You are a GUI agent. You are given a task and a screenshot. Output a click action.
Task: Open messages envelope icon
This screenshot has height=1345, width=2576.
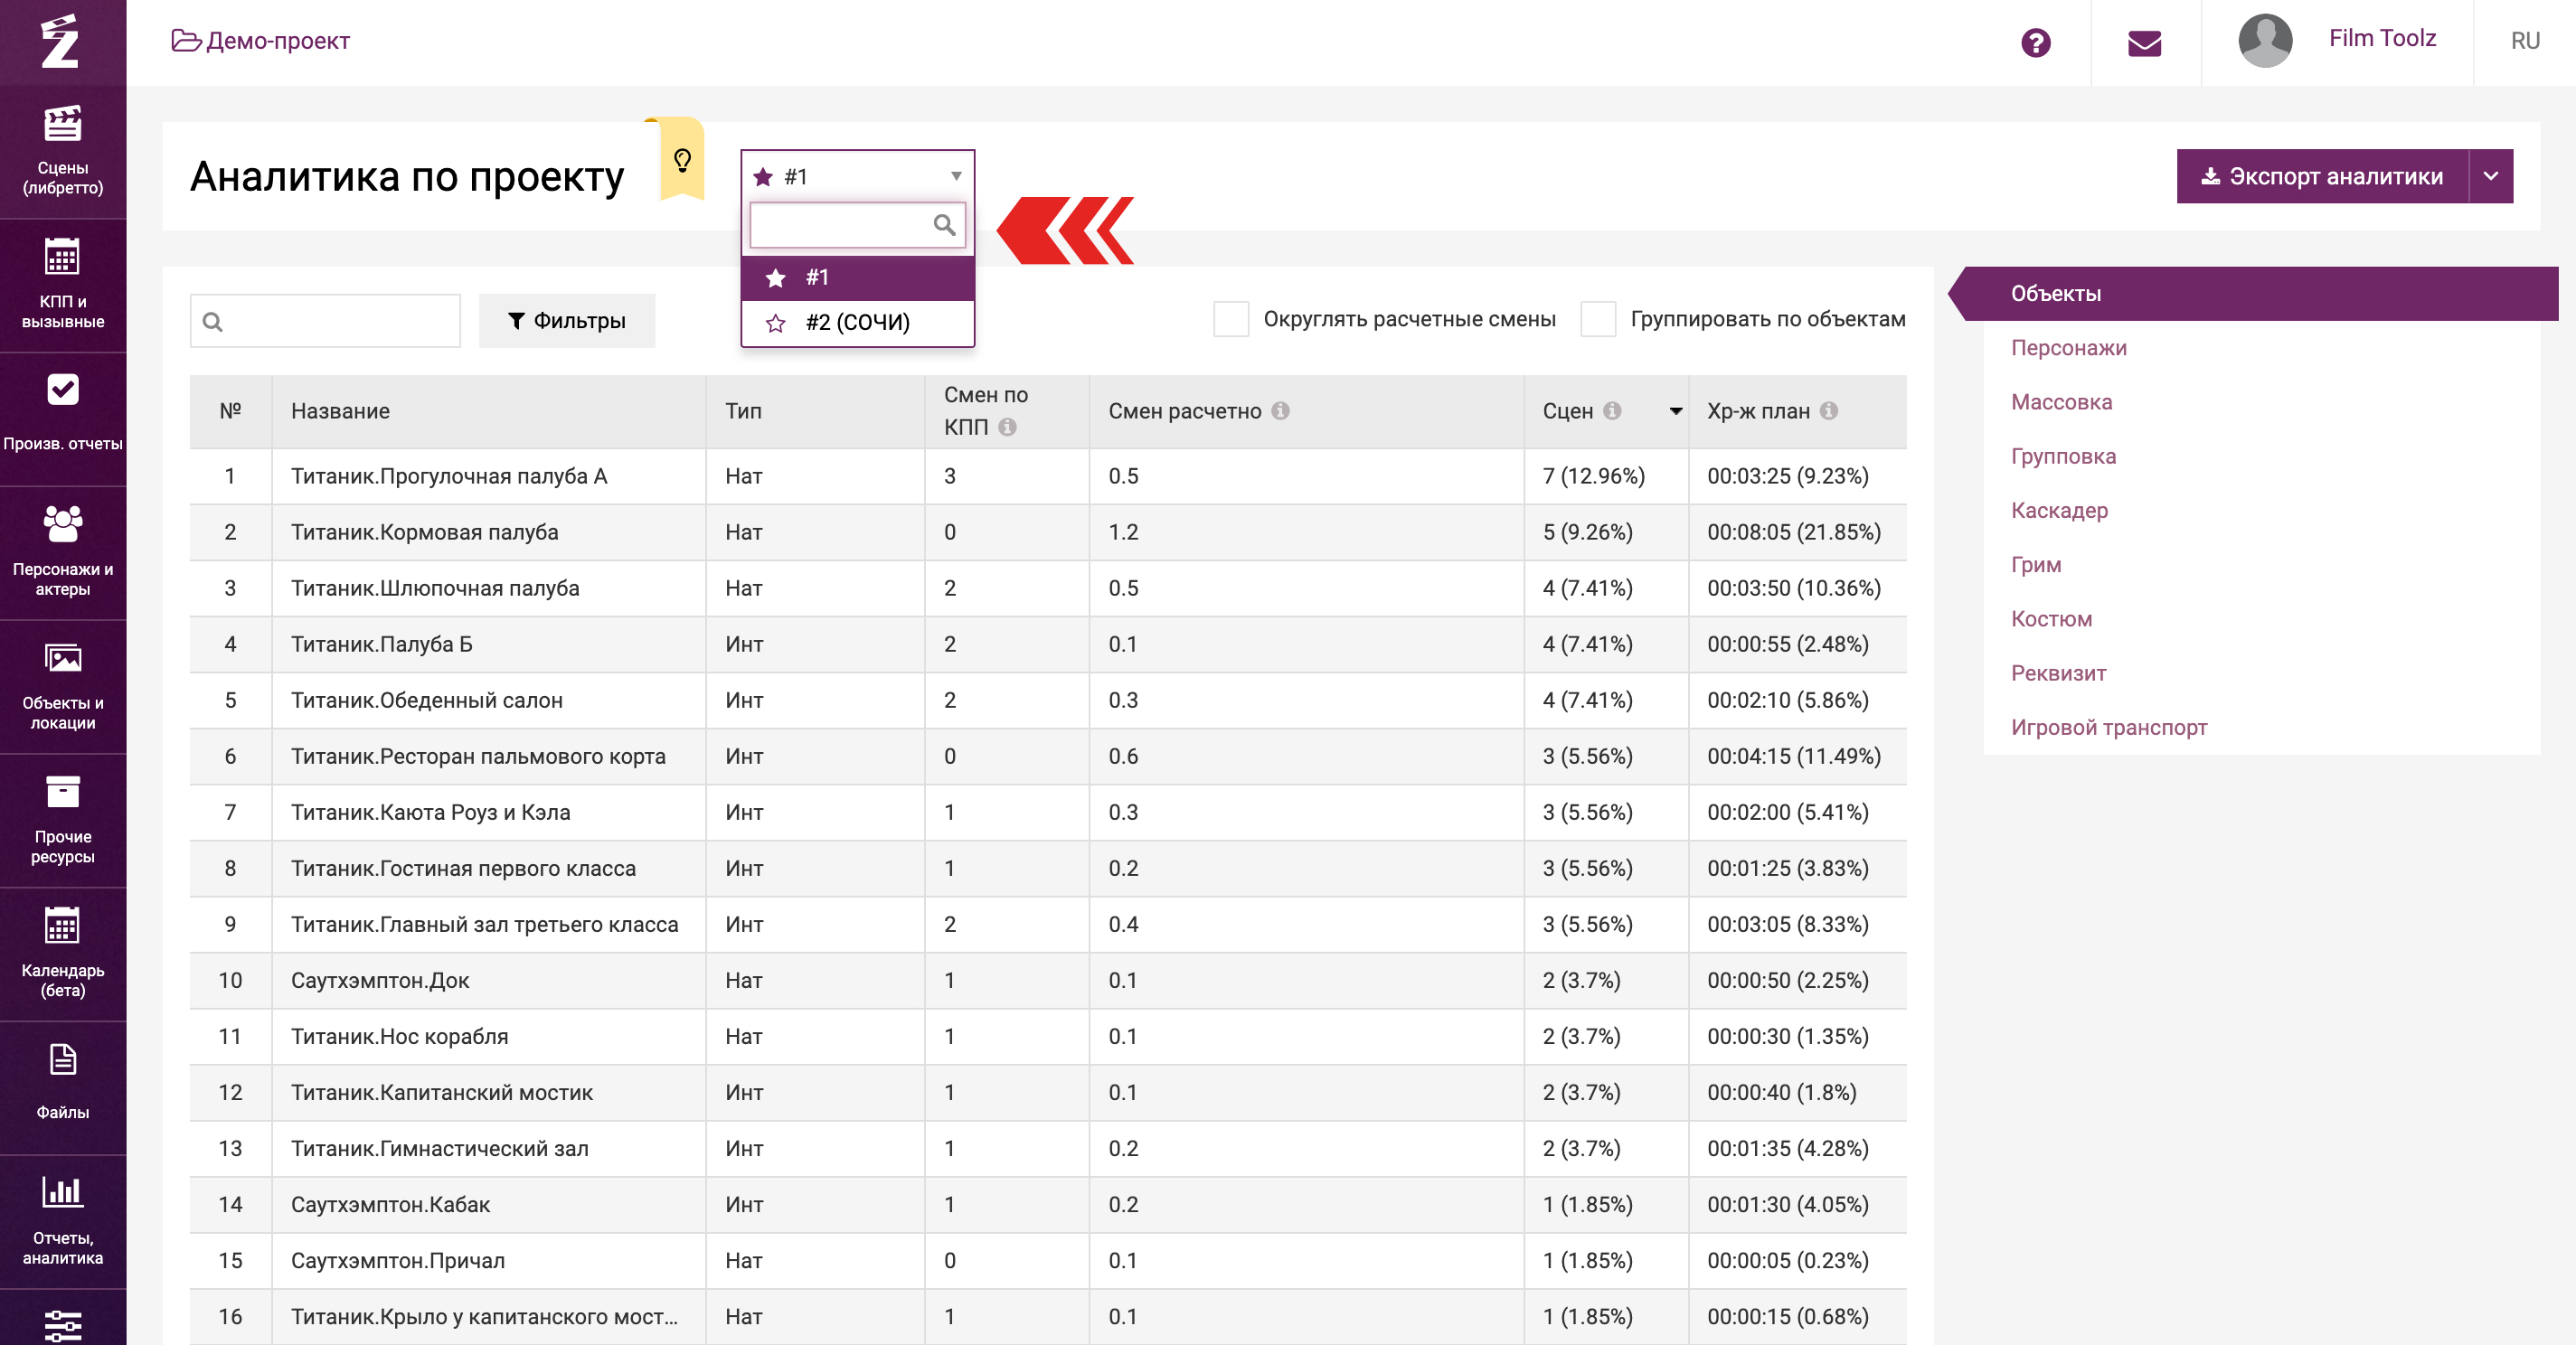2144,42
